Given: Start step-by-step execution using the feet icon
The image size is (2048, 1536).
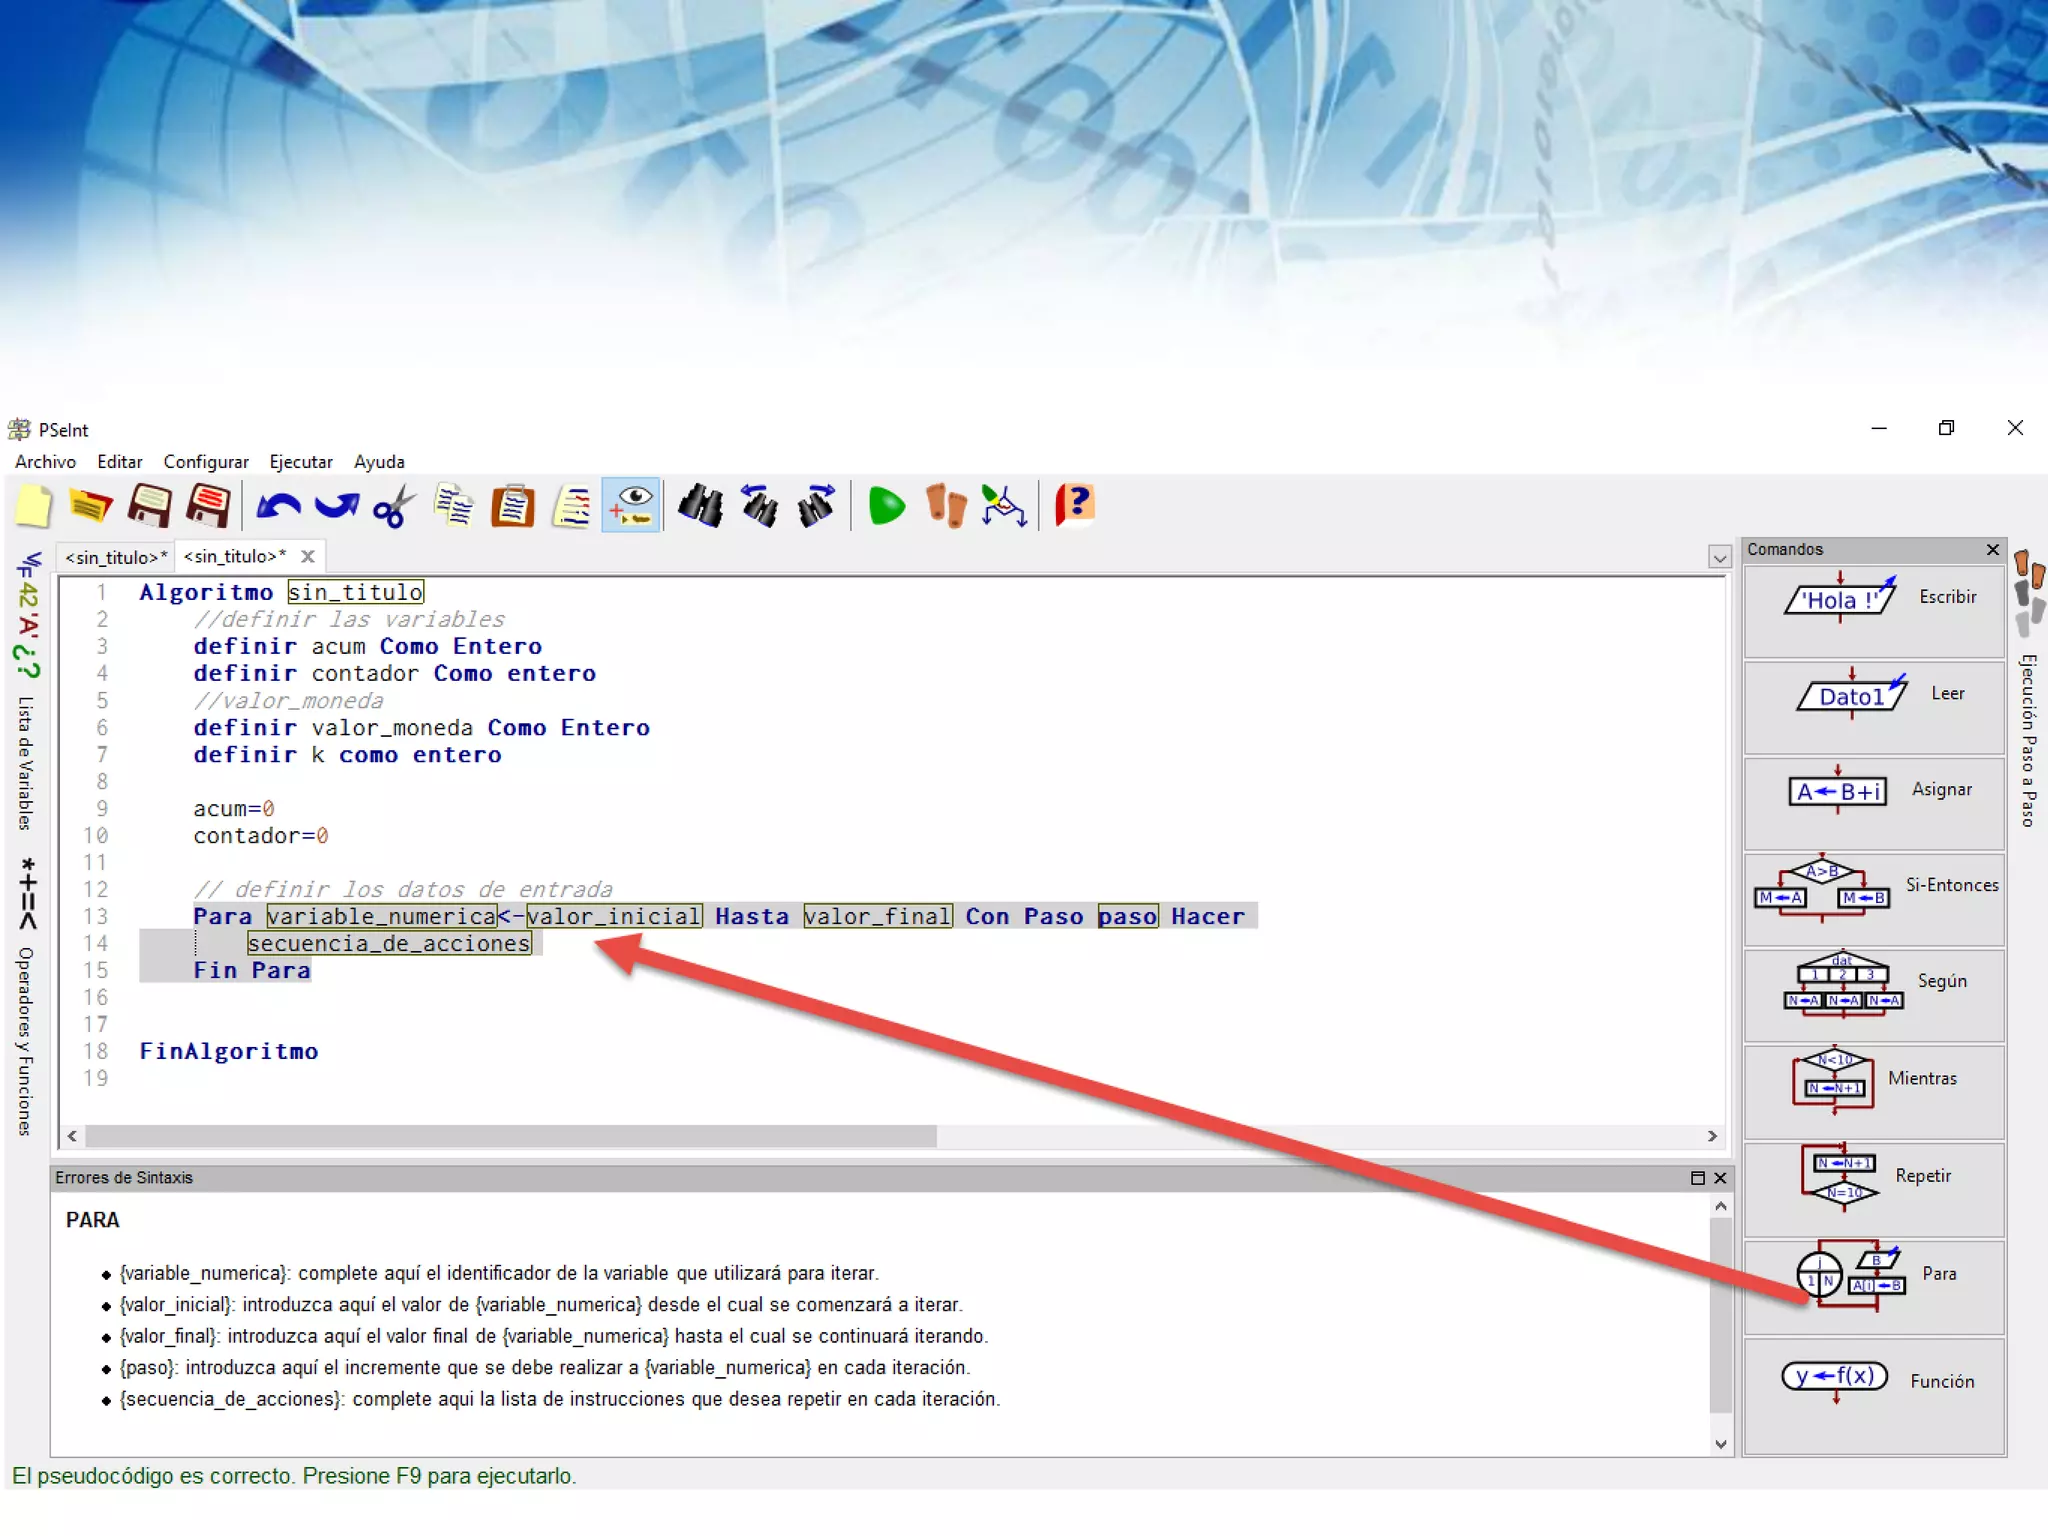Looking at the screenshot, I should (x=945, y=506).
